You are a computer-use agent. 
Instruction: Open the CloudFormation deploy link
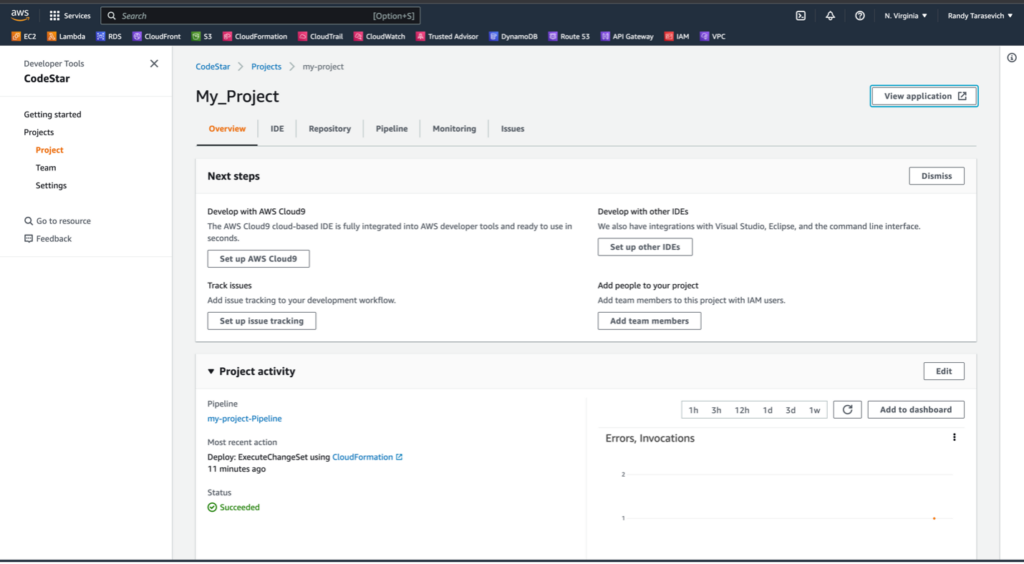coord(362,457)
